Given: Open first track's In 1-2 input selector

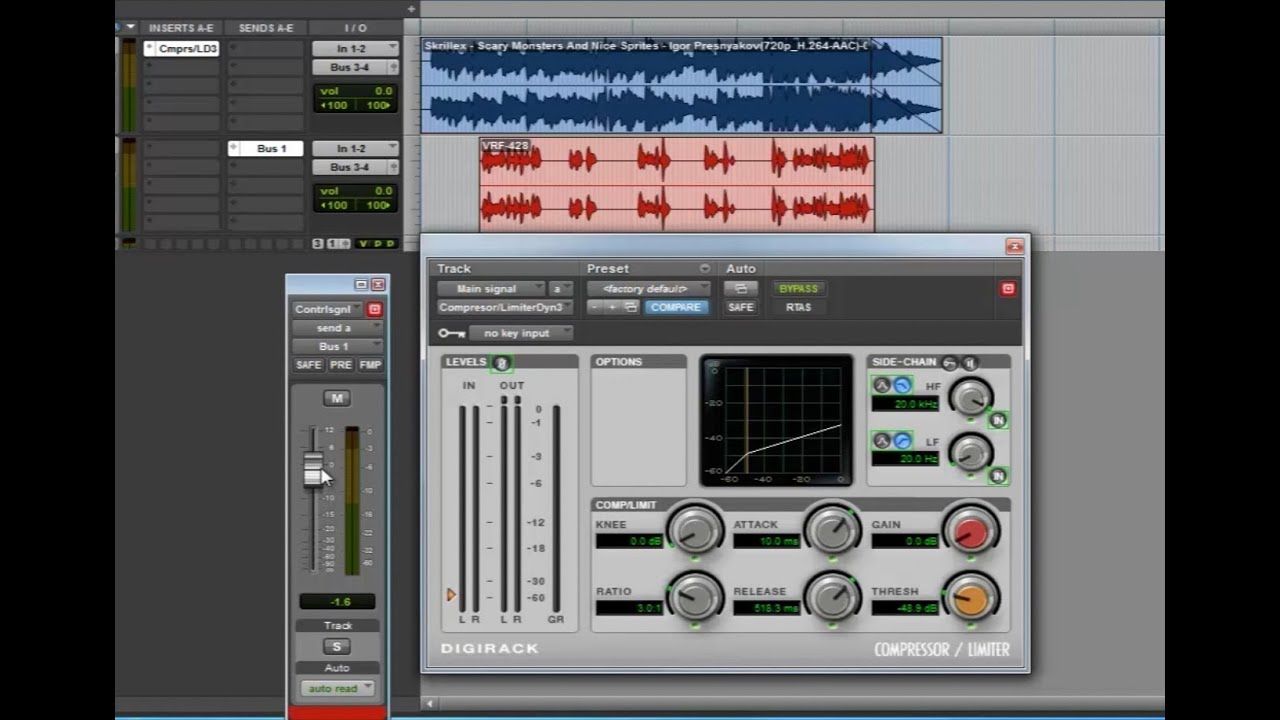Looking at the screenshot, I should [355, 48].
